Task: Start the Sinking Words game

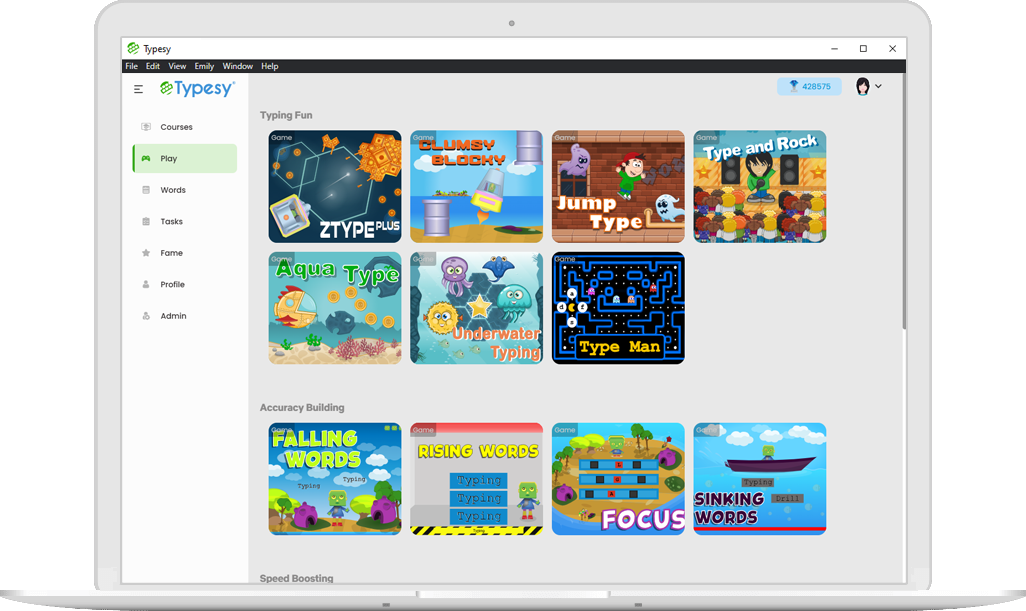Action: [760, 479]
